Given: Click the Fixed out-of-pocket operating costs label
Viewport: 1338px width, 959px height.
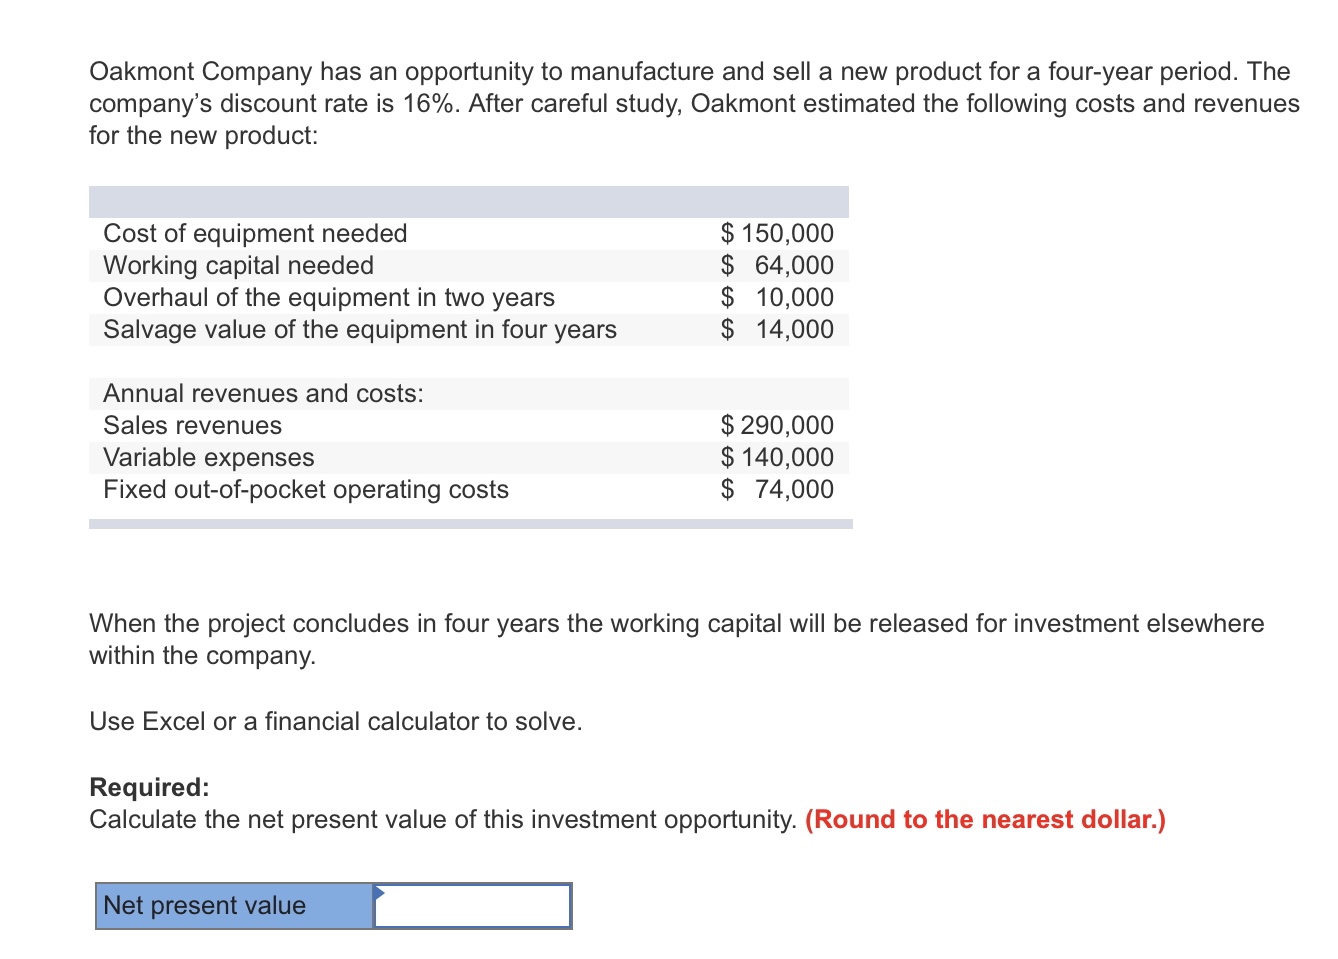Looking at the screenshot, I should click(307, 489).
